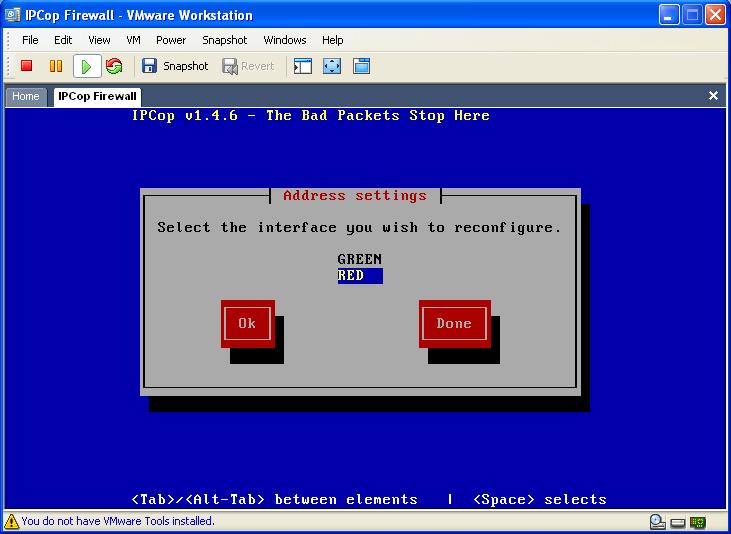This screenshot has height=534, width=731.
Task: Click the Revert icon
Action: click(x=230, y=66)
